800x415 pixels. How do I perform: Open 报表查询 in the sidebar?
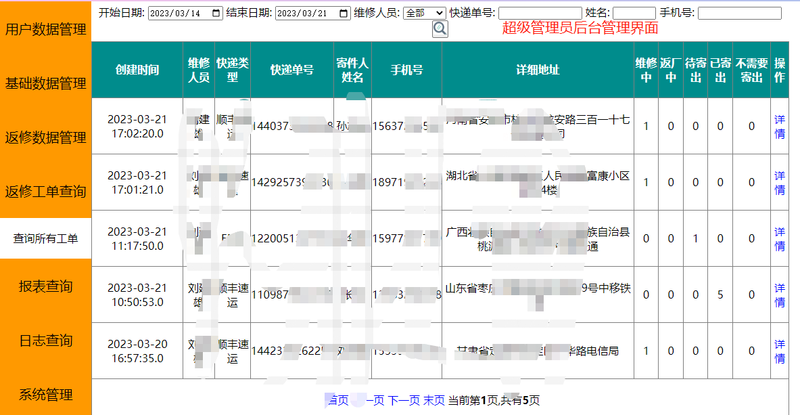(45, 286)
